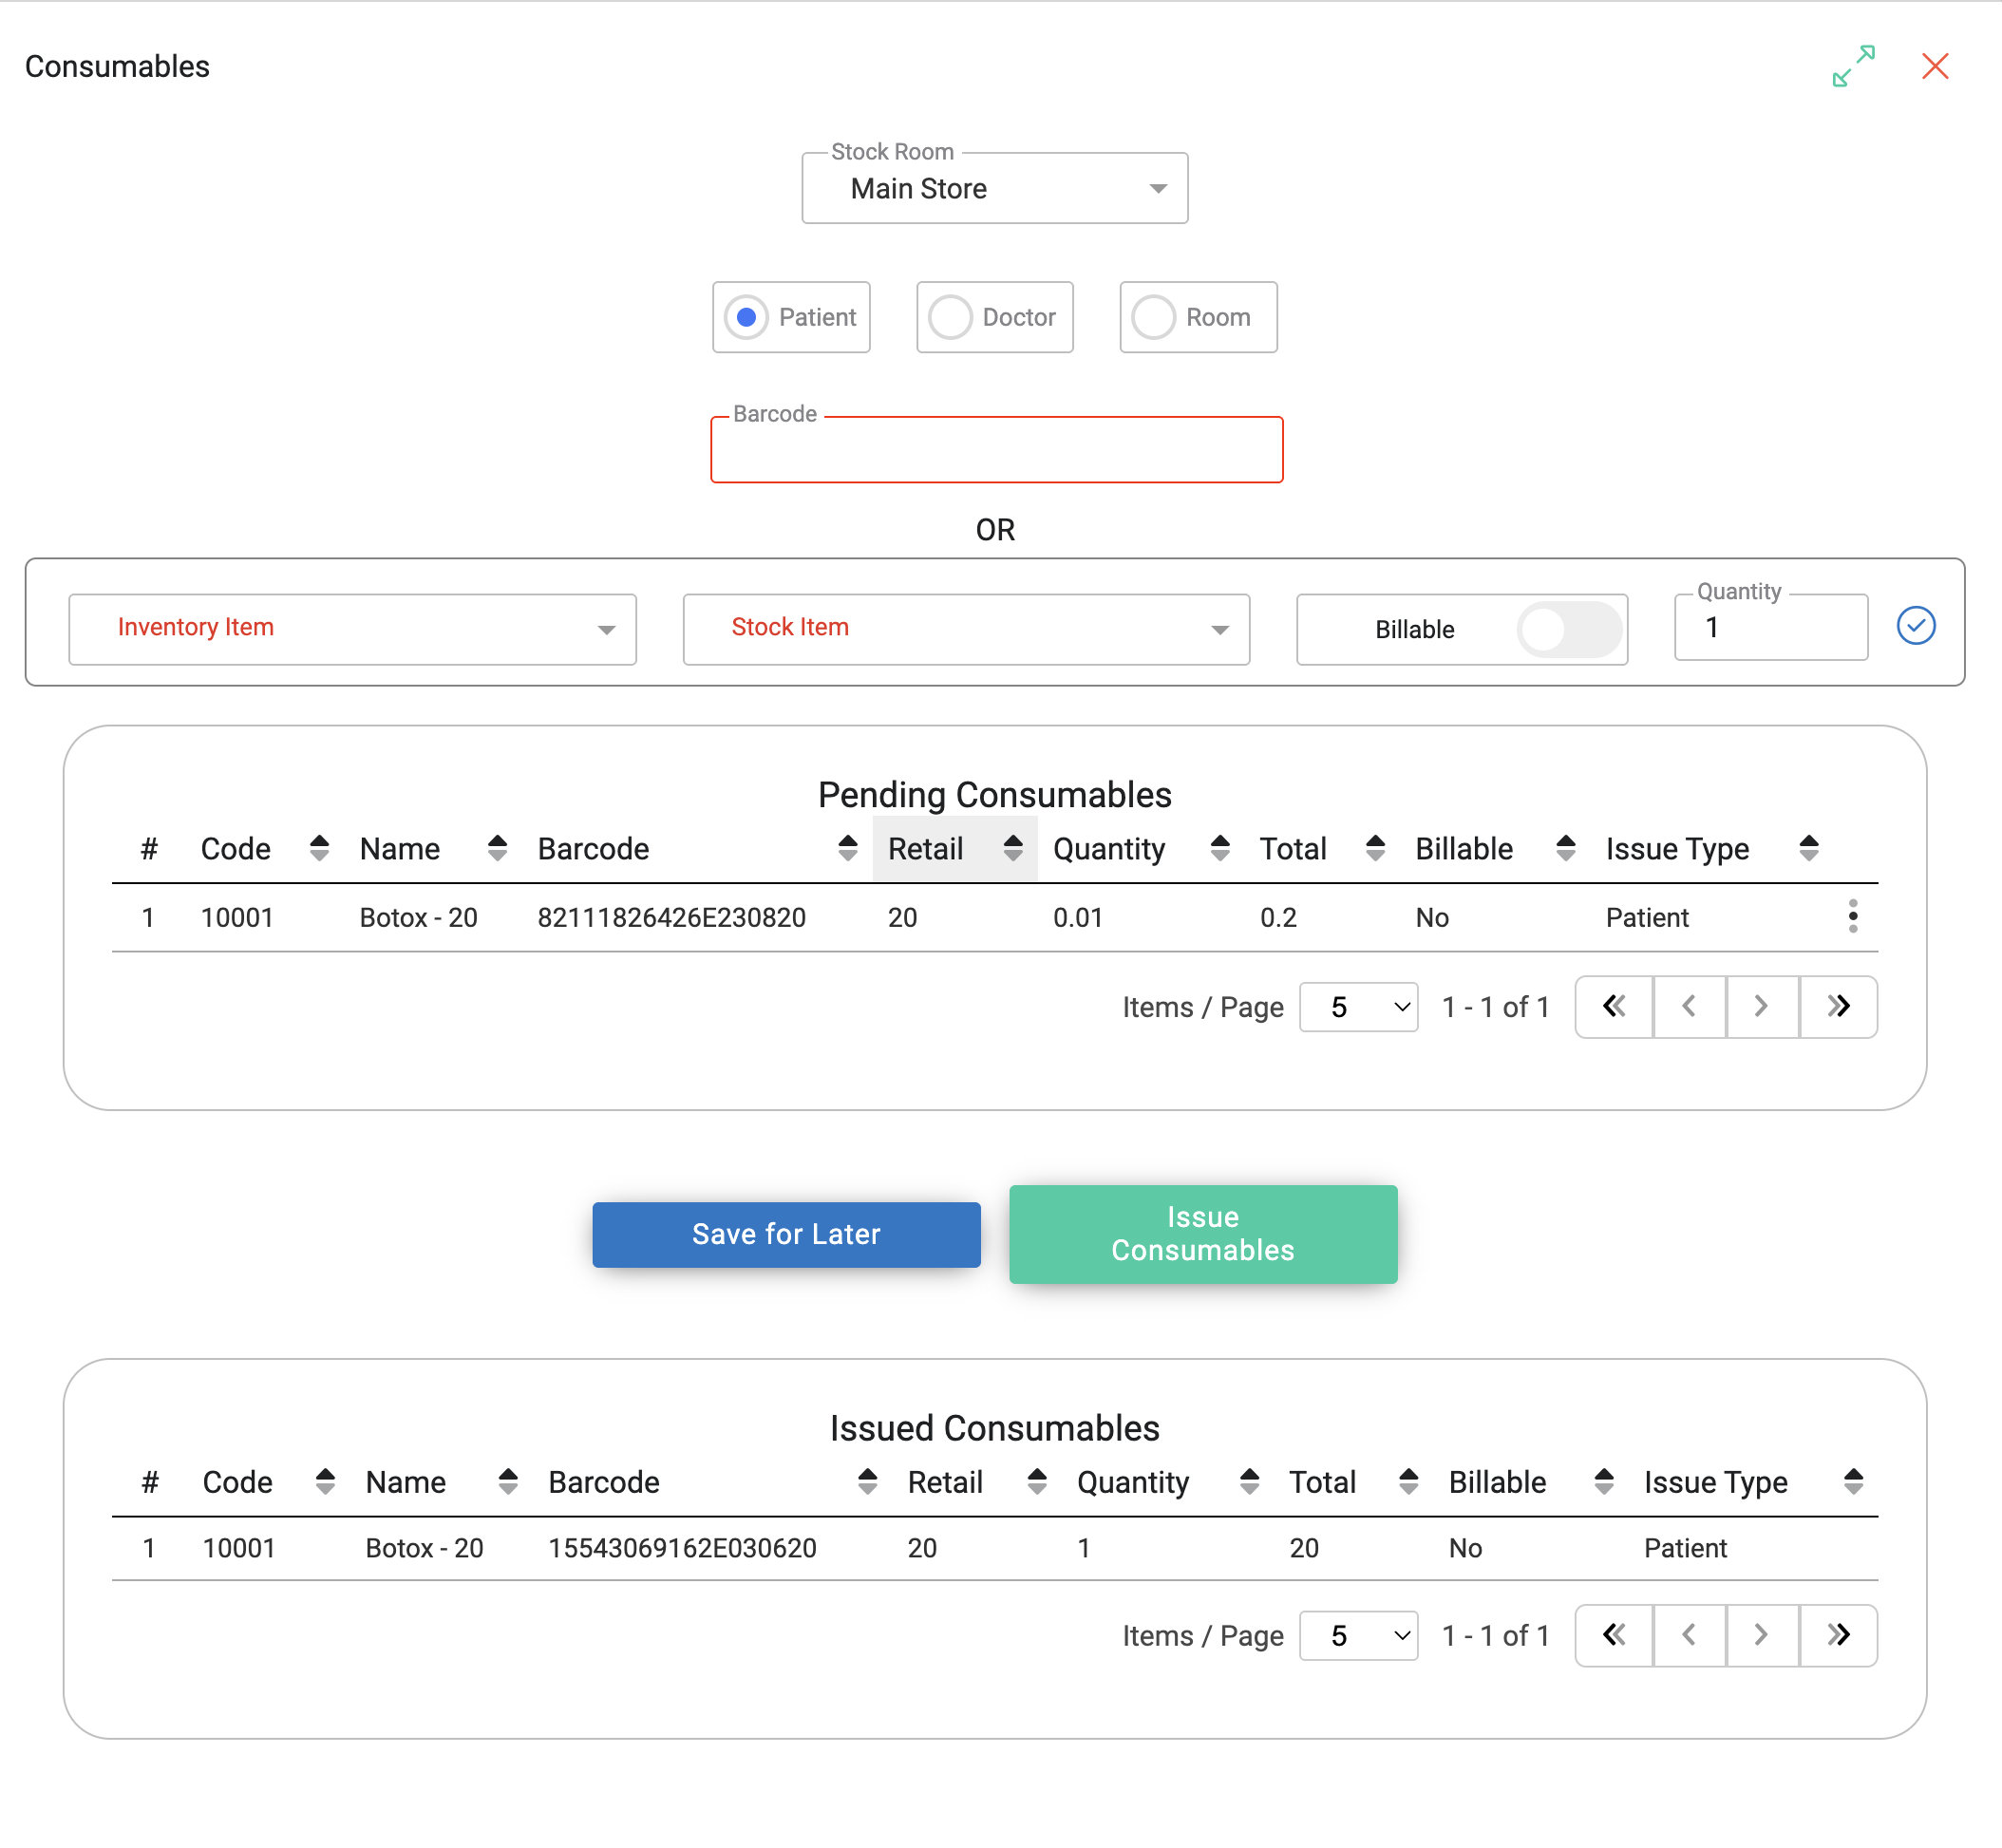Change Items / Page for Pending Consumables
This screenshot has width=2002, height=1848.
pyautogui.click(x=1357, y=1007)
